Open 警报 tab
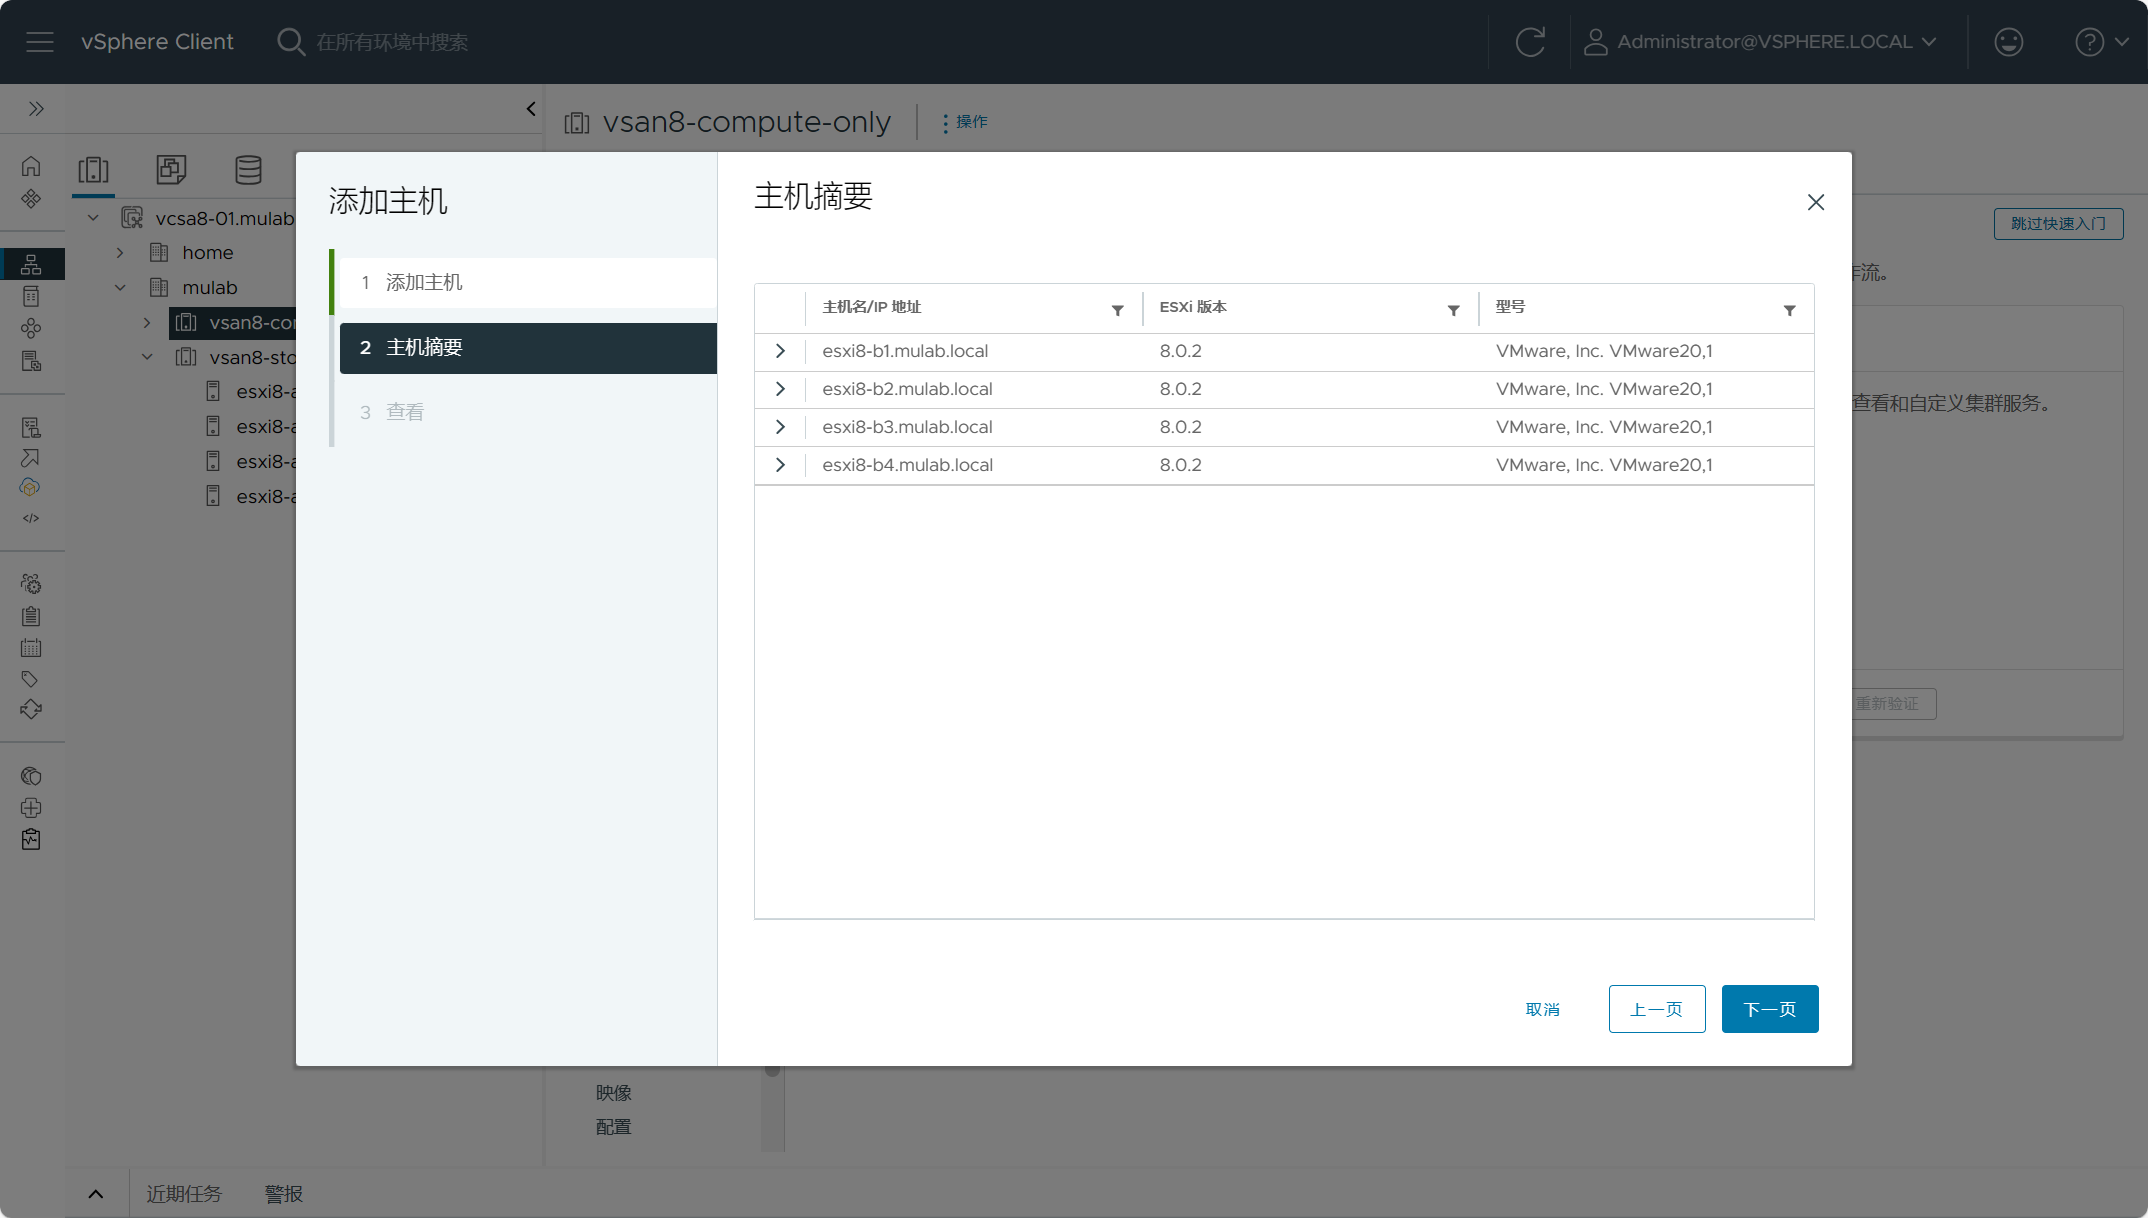 [284, 1194]
